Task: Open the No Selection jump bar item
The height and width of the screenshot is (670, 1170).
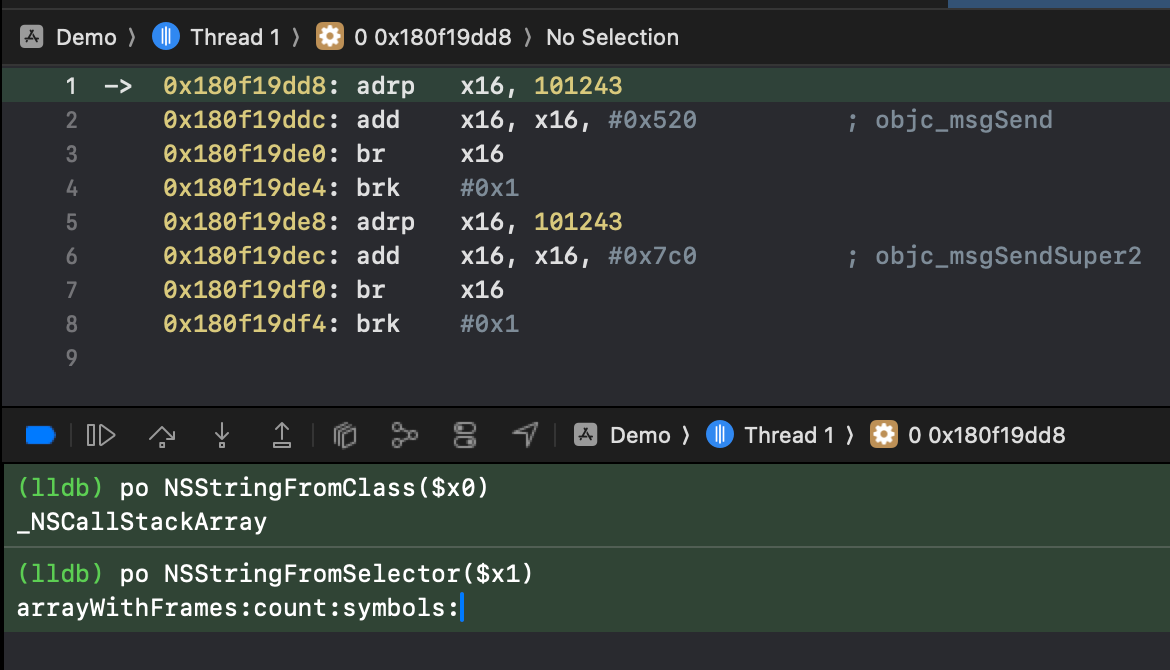Action: [x=612, y=37]
